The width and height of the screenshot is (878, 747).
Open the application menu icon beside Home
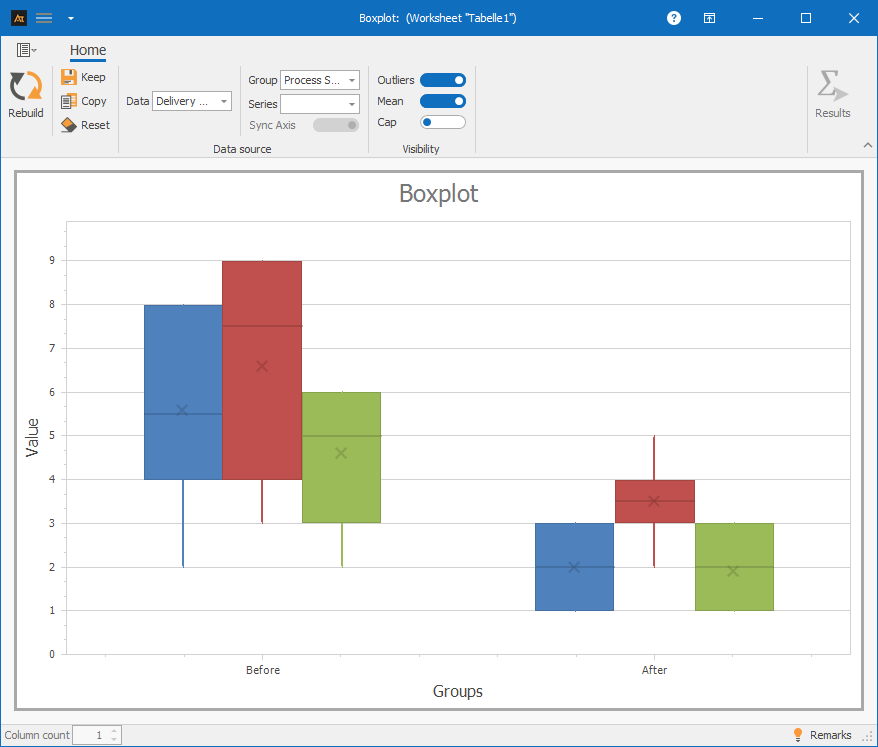pos(26,50)
